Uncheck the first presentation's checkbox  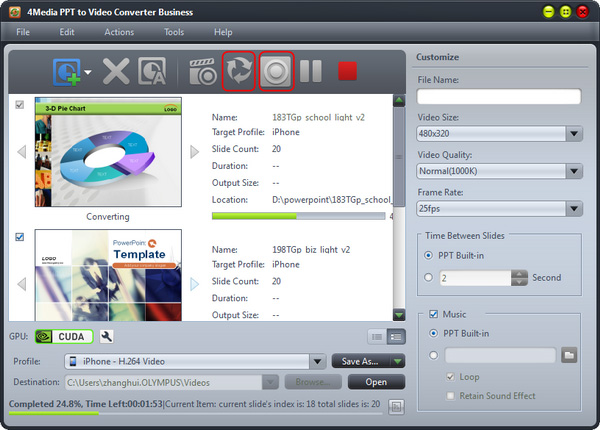pyautogui.click(x=20, y=104)
